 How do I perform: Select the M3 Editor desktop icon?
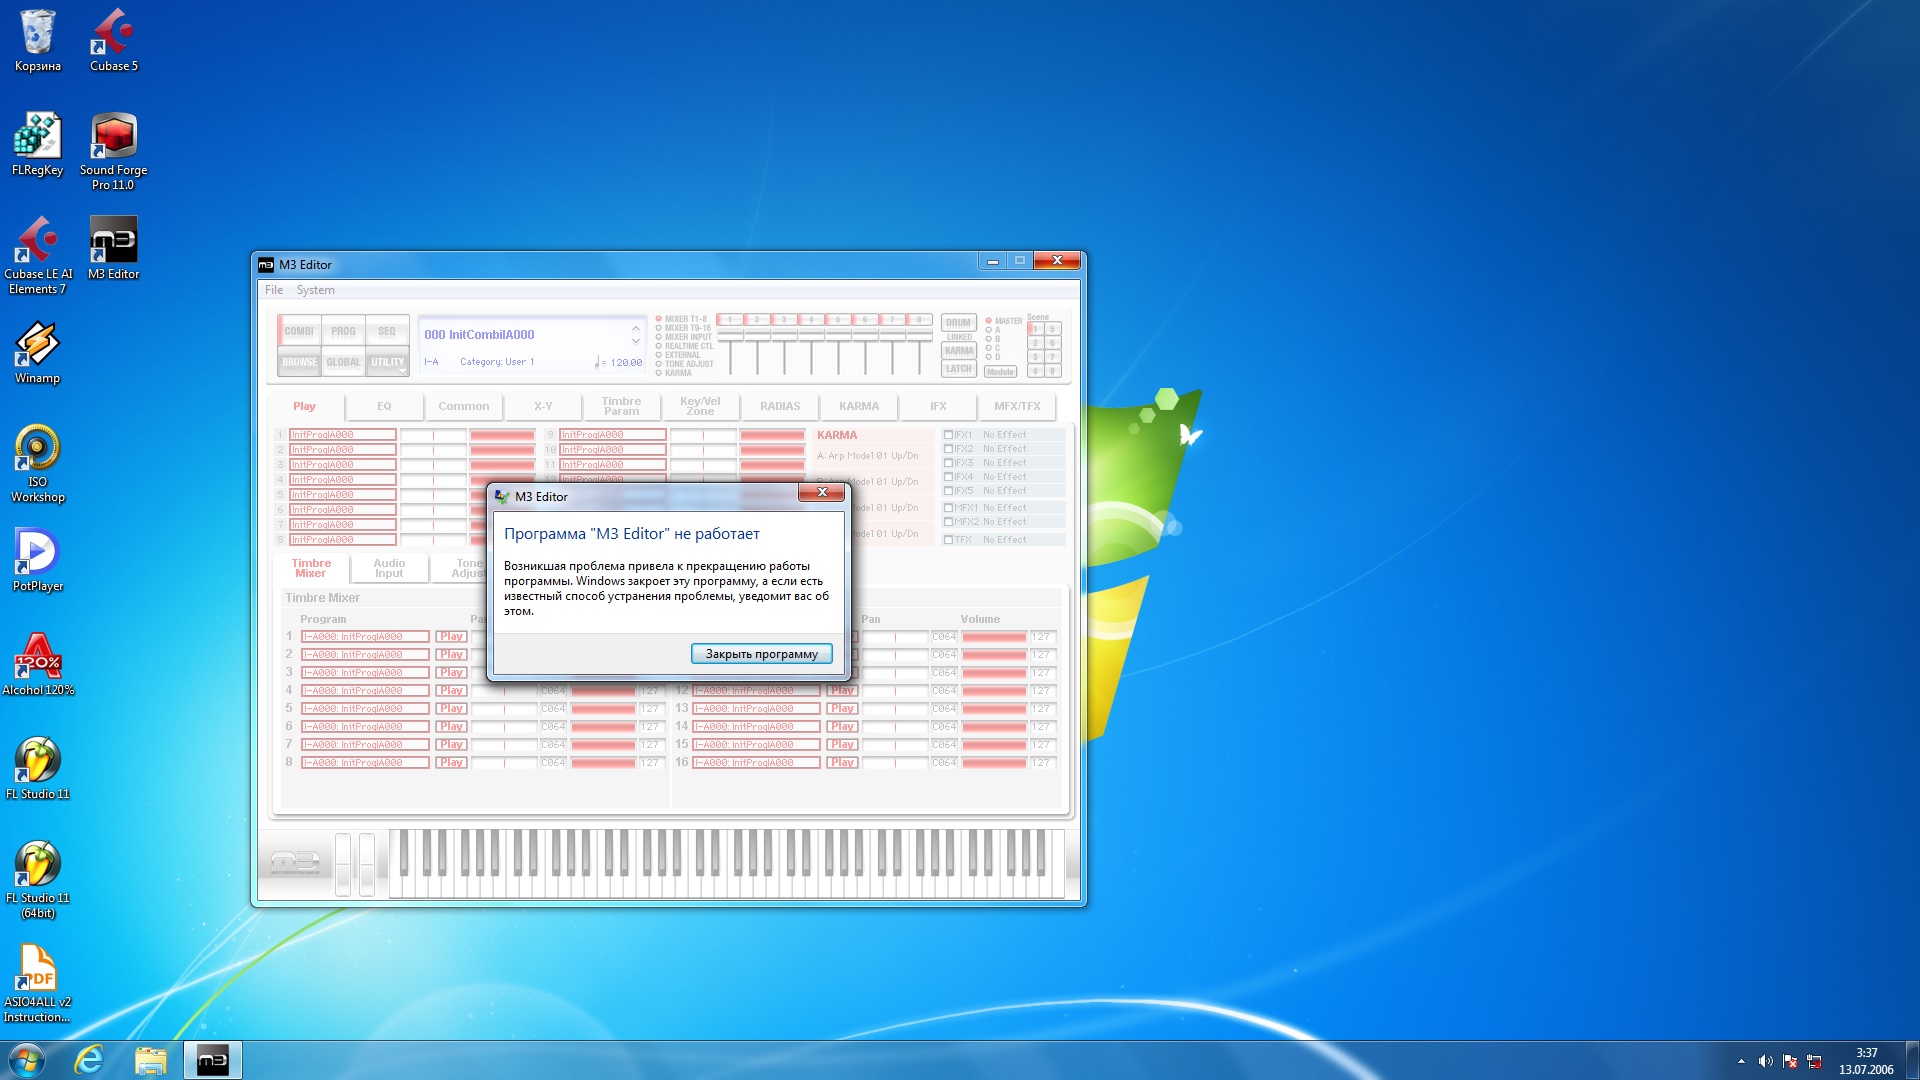click(113, 250)
